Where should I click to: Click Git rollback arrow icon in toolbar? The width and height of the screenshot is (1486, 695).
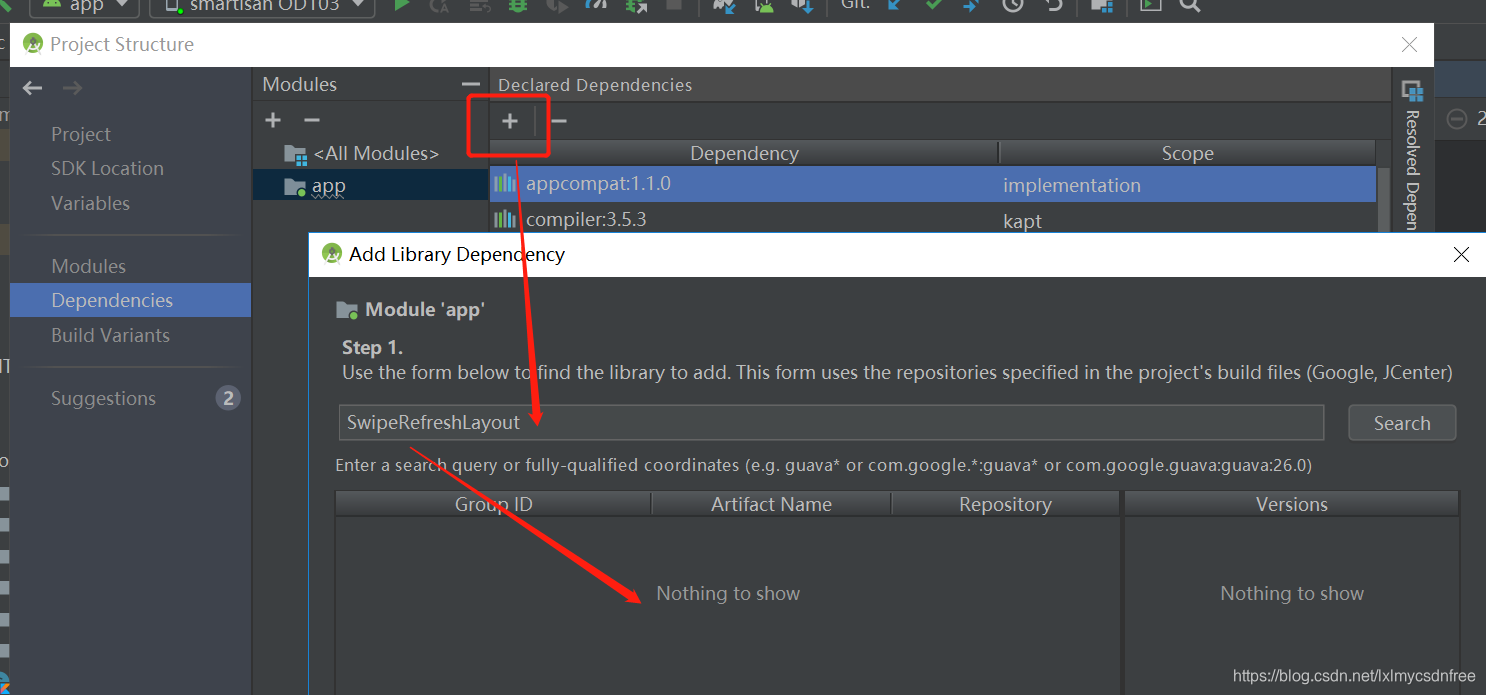(1054, 5)
